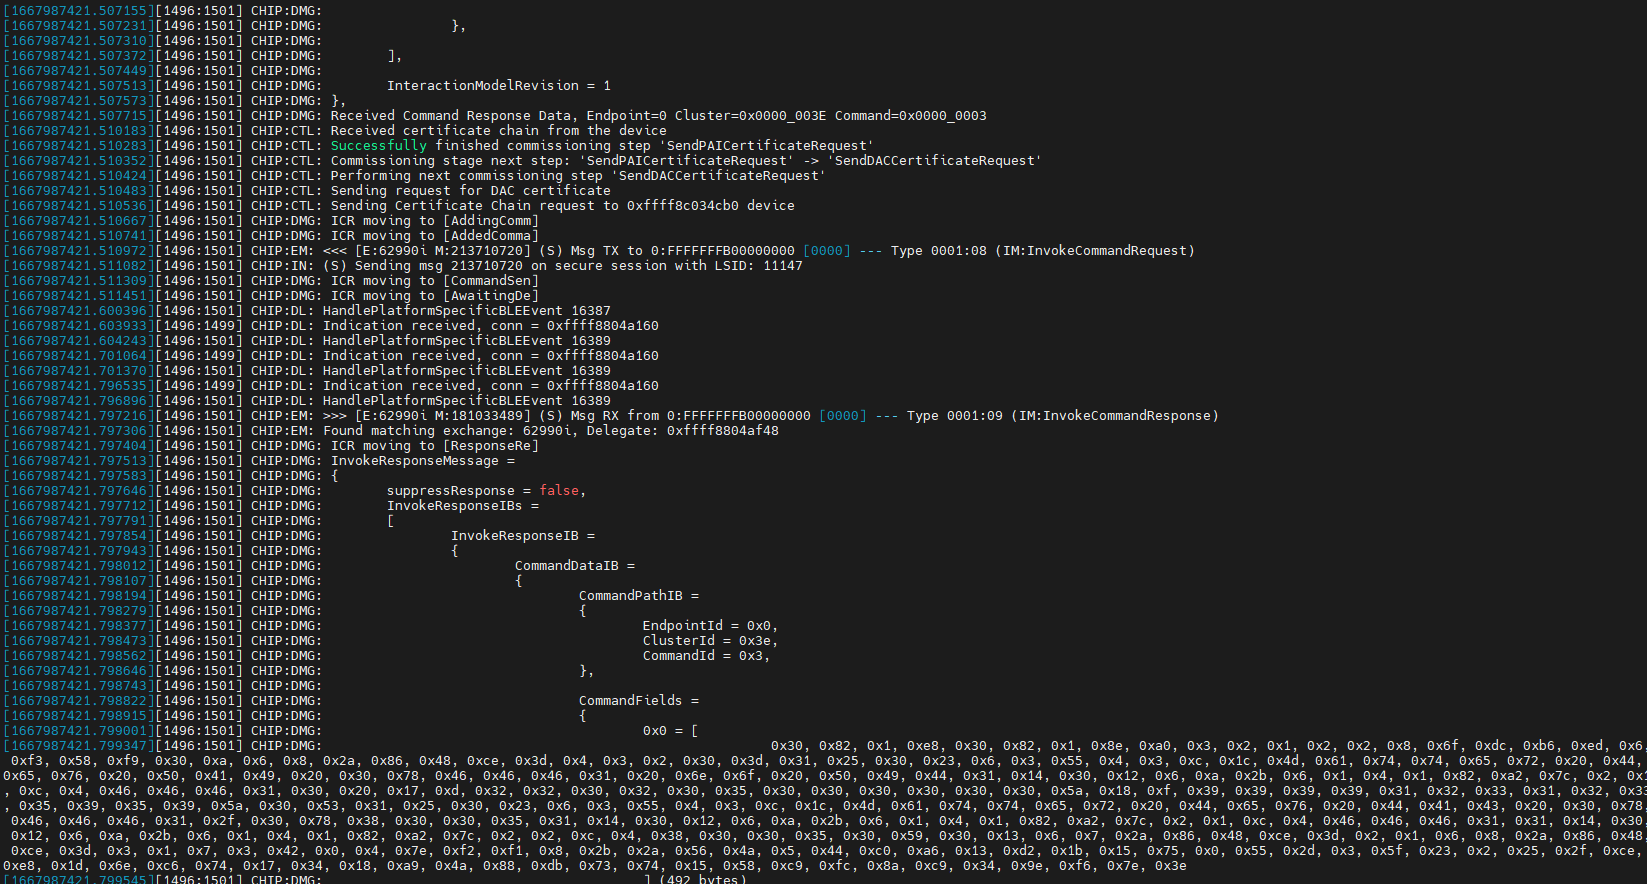Click 'ICR moving to [ResponseRe]'
1647x884 pixels.
435,446
